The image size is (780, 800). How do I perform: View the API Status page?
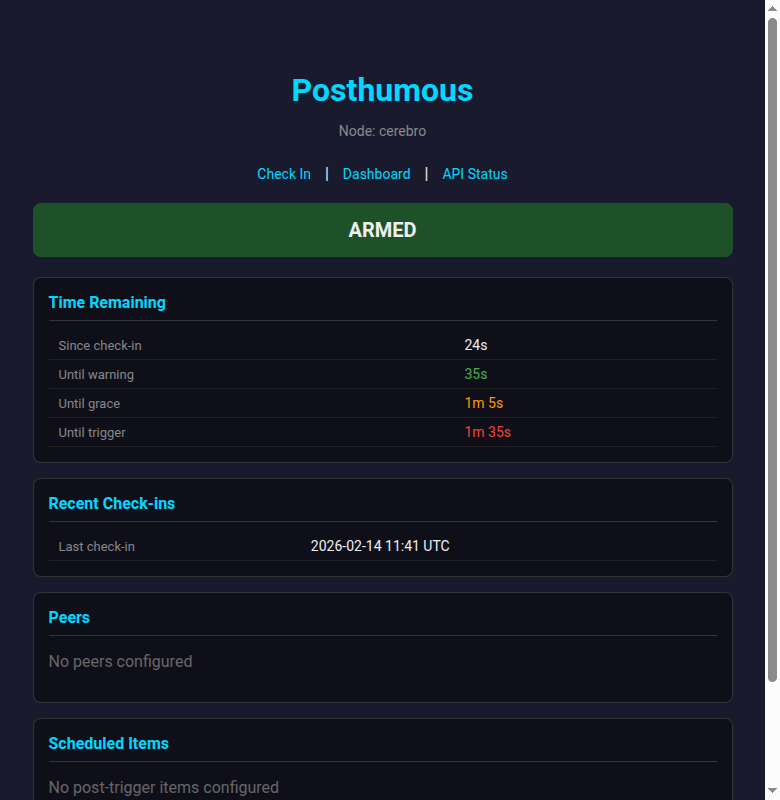(x=474, y=174)
